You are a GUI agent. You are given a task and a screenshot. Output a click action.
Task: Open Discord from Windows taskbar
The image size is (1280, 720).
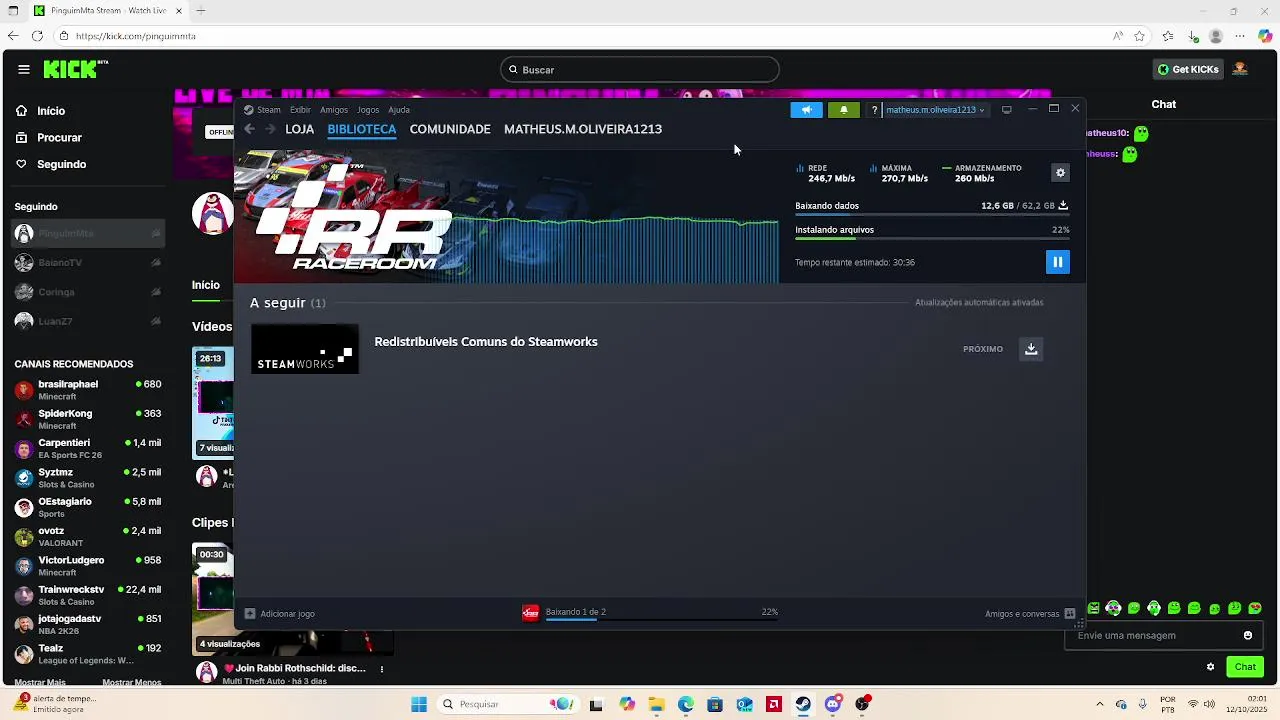pos(833,704)
